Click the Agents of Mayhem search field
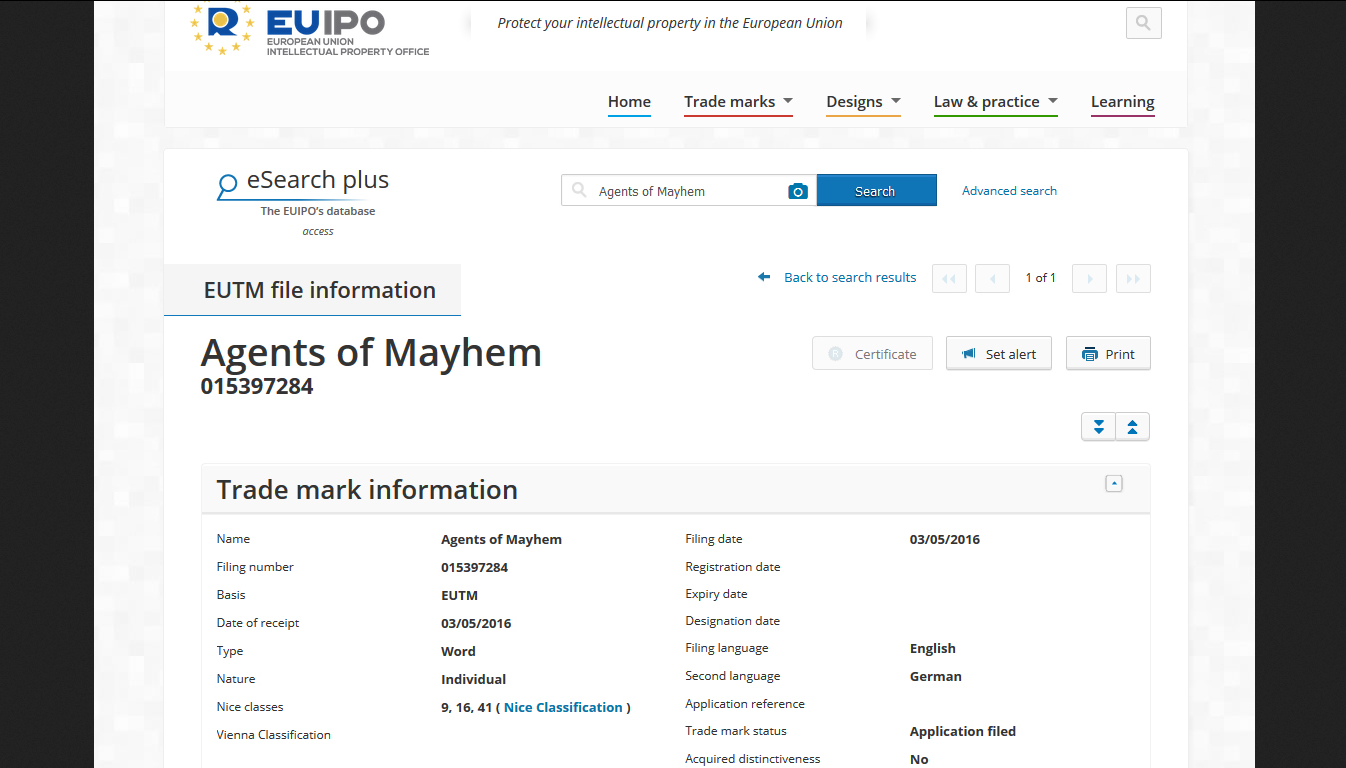This screenshot has width=1346, height=768. [x=689, y=191]
